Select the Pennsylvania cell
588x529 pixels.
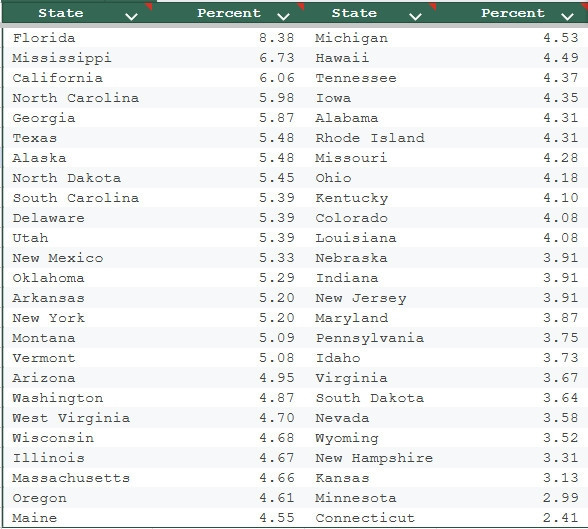(371, 338)
